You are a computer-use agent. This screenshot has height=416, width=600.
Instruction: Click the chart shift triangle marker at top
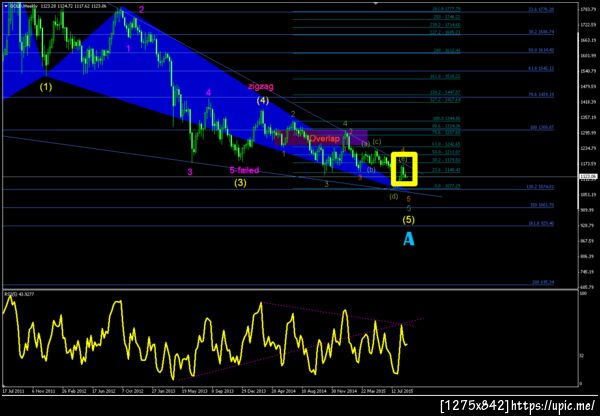tap(376, 3)
